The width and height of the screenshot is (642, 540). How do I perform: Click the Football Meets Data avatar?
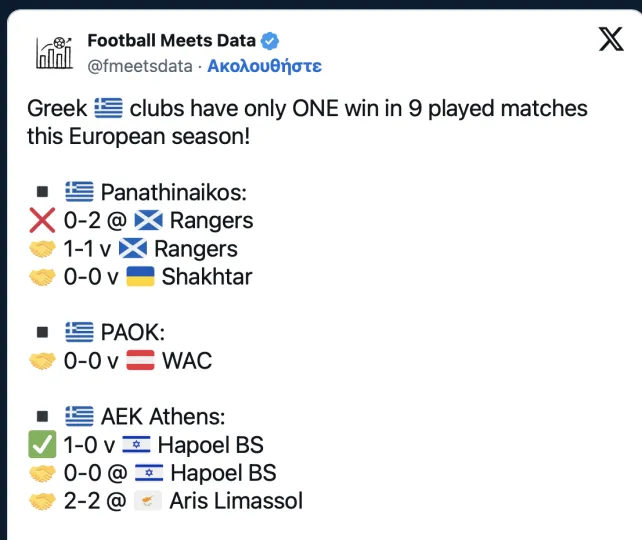[54, 52]
